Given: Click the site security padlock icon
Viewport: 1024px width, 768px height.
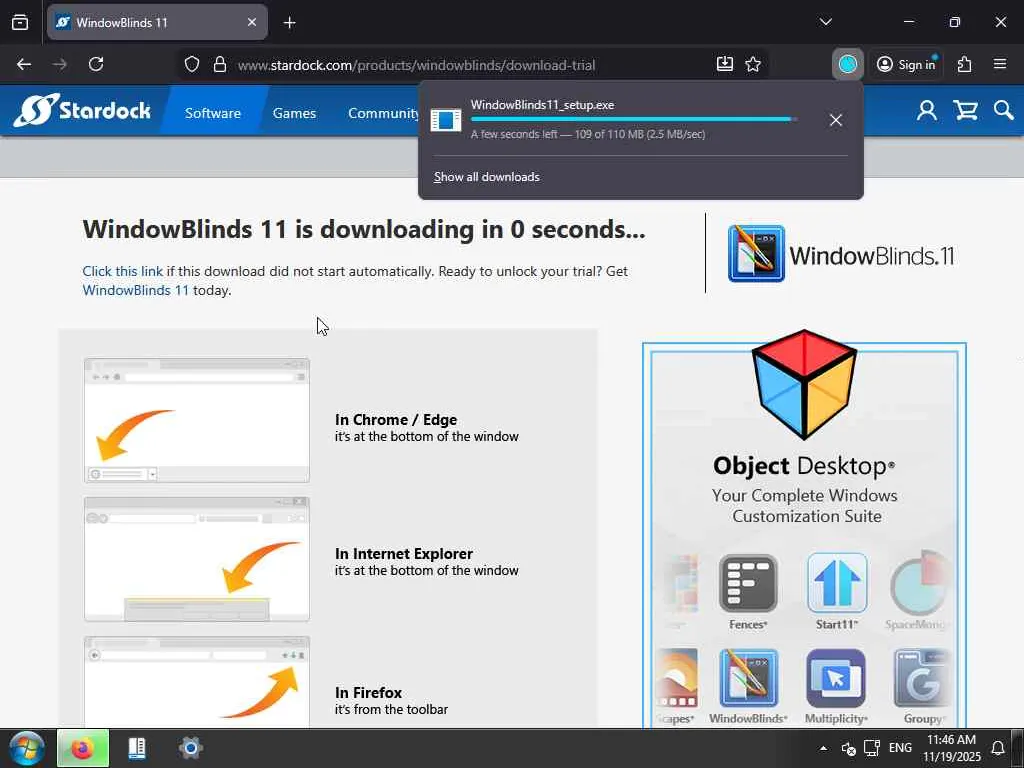Looking at the screenshot, I should 220,64.
